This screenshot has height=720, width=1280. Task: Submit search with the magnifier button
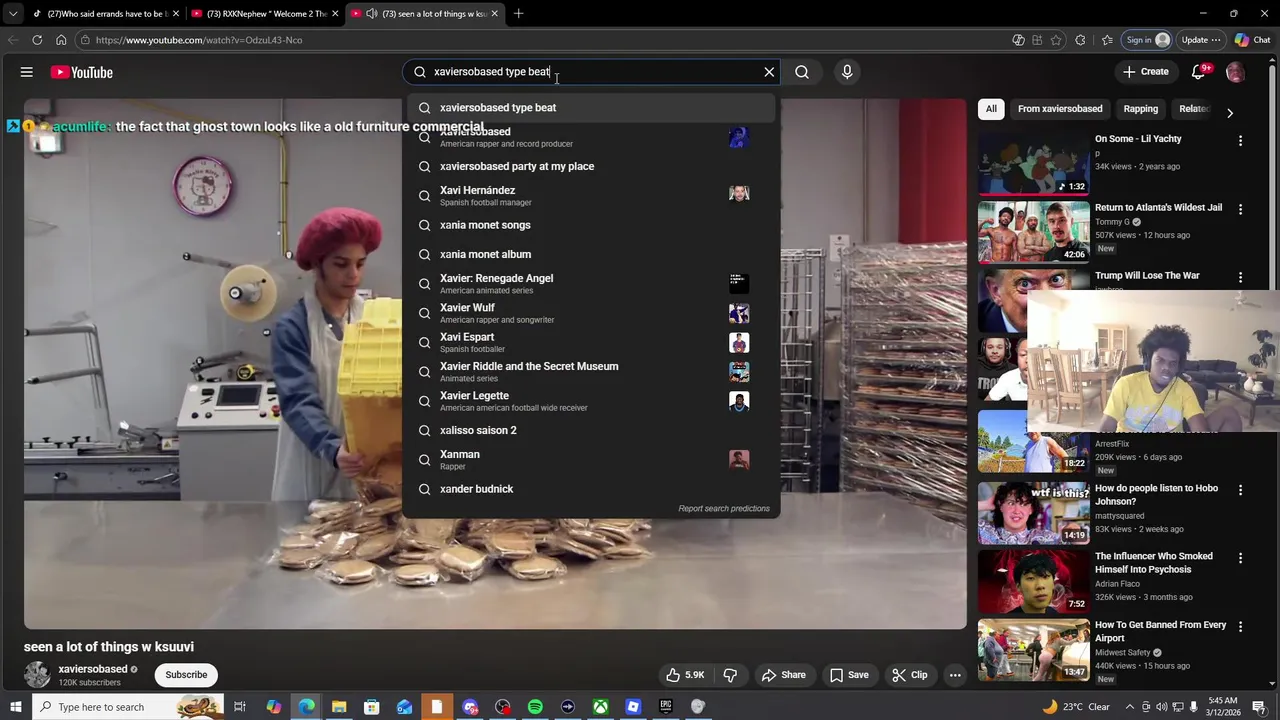pyautogui.click(x=802, y=72)
